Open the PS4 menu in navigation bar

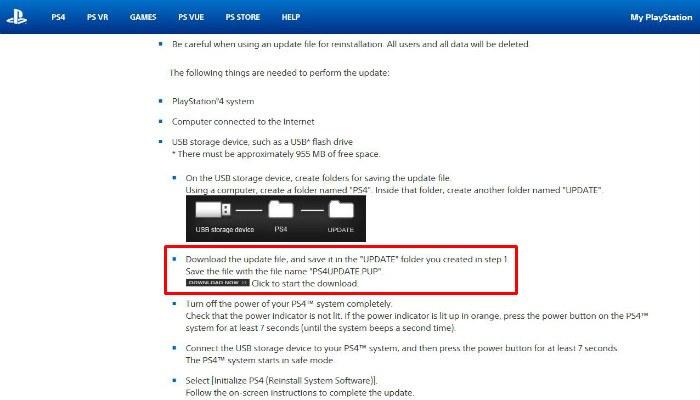58,17
